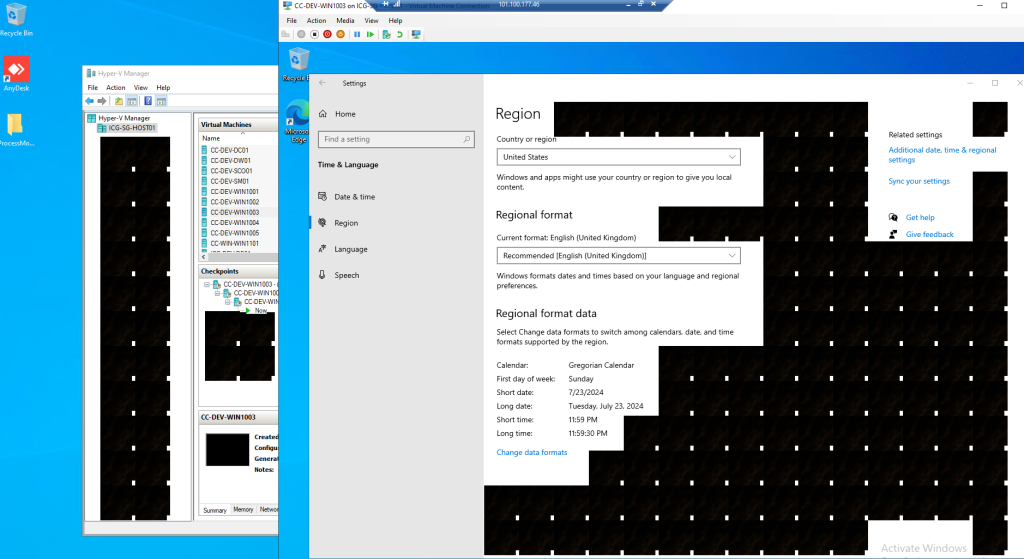Open the Microsoft Edge icon inside the VM
This screenshot has width=1024, height=559.
pos(298,121)
